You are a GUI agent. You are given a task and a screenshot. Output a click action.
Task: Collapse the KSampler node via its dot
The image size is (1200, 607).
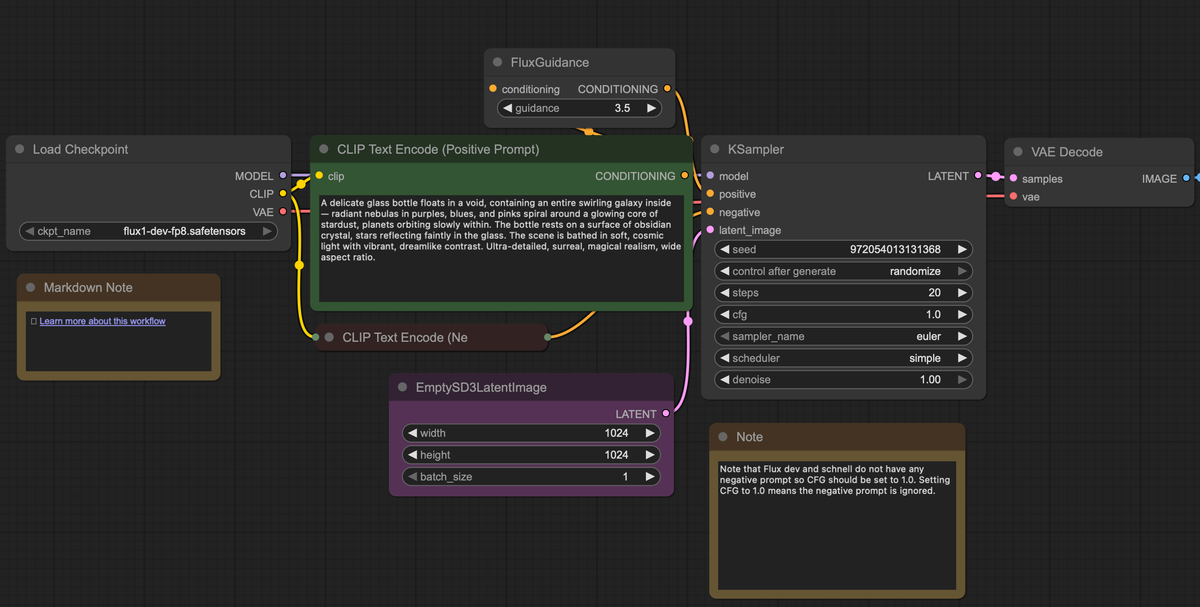tap(714, 149)
